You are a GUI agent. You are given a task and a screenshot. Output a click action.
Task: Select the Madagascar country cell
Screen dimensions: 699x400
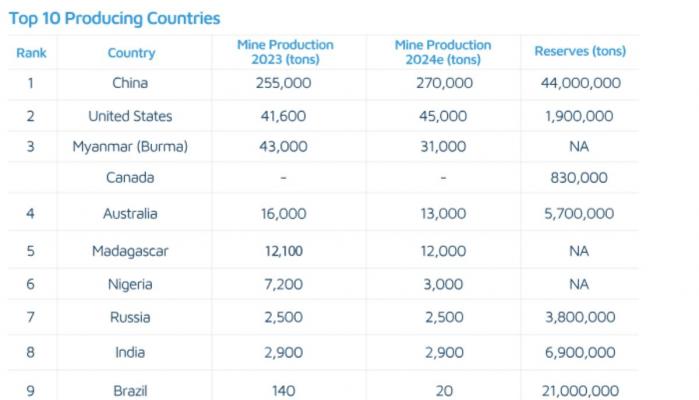pyautogui.click(x=130, y=251)
